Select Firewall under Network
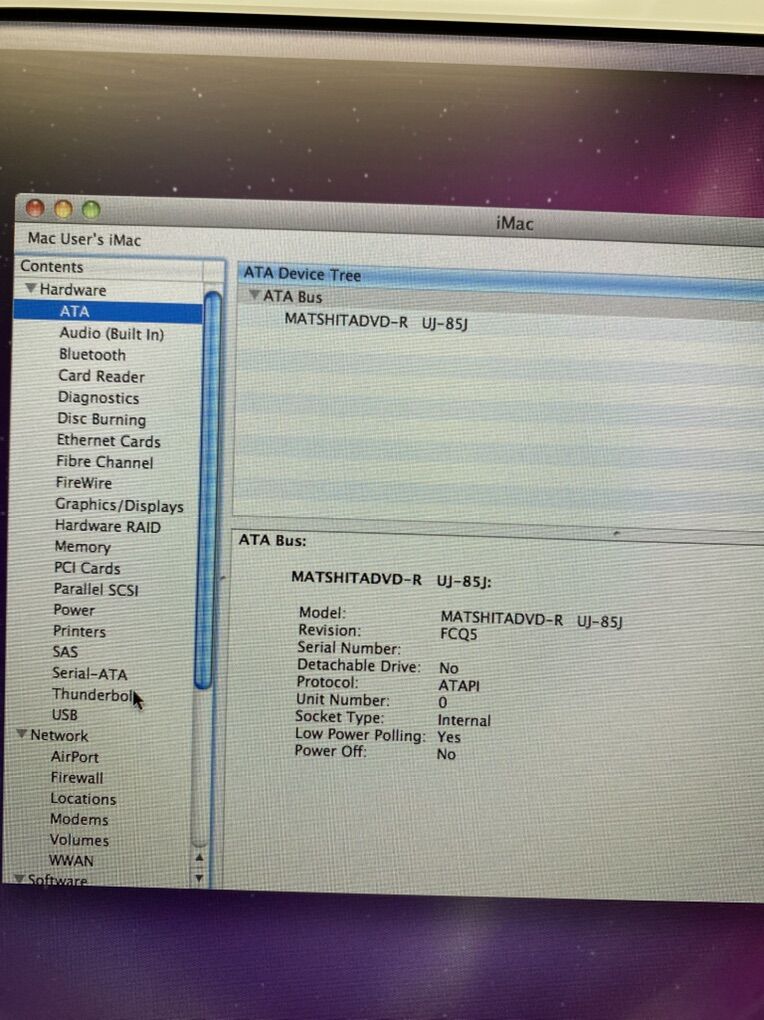This screenshot has width=764, height=1020. (x=77, y=778)
